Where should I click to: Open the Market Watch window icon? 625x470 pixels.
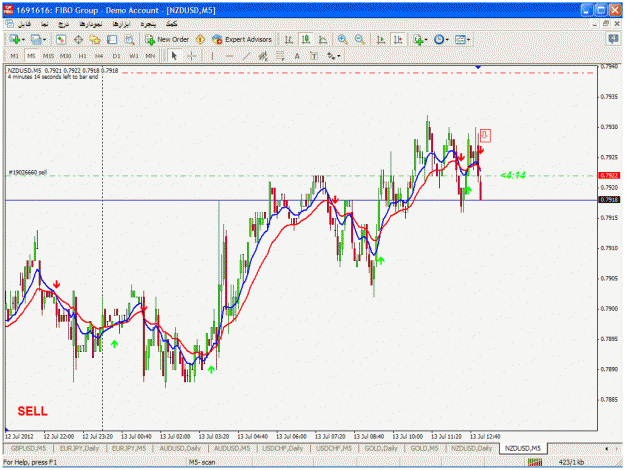[x=61, y=39]
